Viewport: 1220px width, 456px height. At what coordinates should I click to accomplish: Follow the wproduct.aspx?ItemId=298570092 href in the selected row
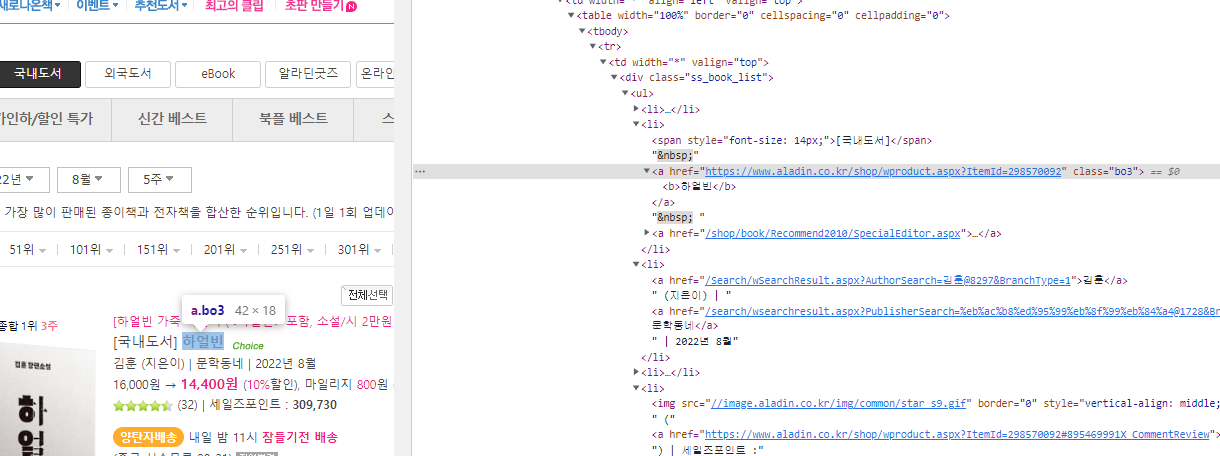tap(883, 172)
